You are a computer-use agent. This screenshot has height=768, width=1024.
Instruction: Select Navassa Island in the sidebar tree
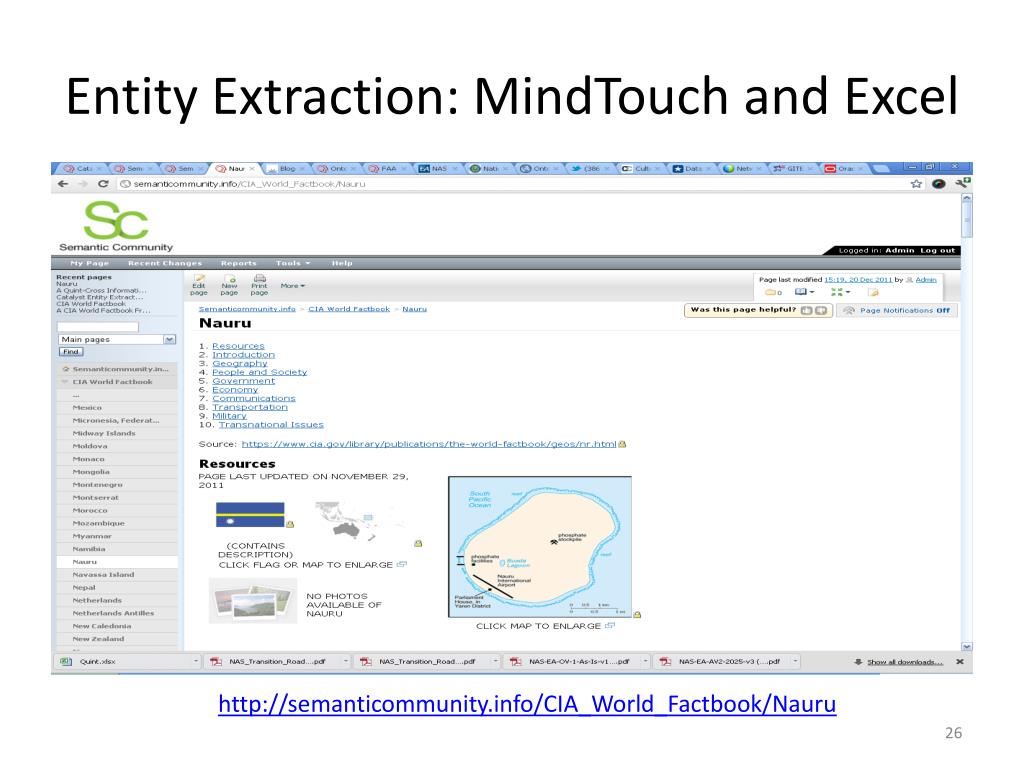coord(103,575)
